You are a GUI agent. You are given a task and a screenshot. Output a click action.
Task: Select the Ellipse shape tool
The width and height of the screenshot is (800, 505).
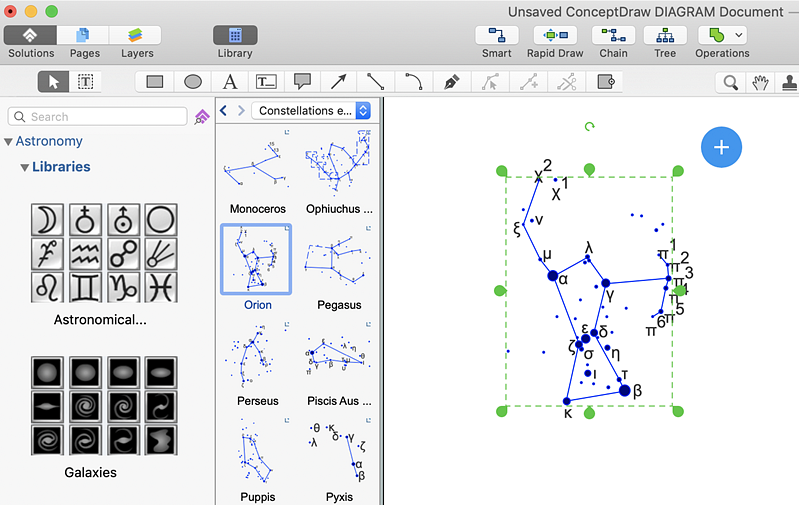(x=192, y=82)
